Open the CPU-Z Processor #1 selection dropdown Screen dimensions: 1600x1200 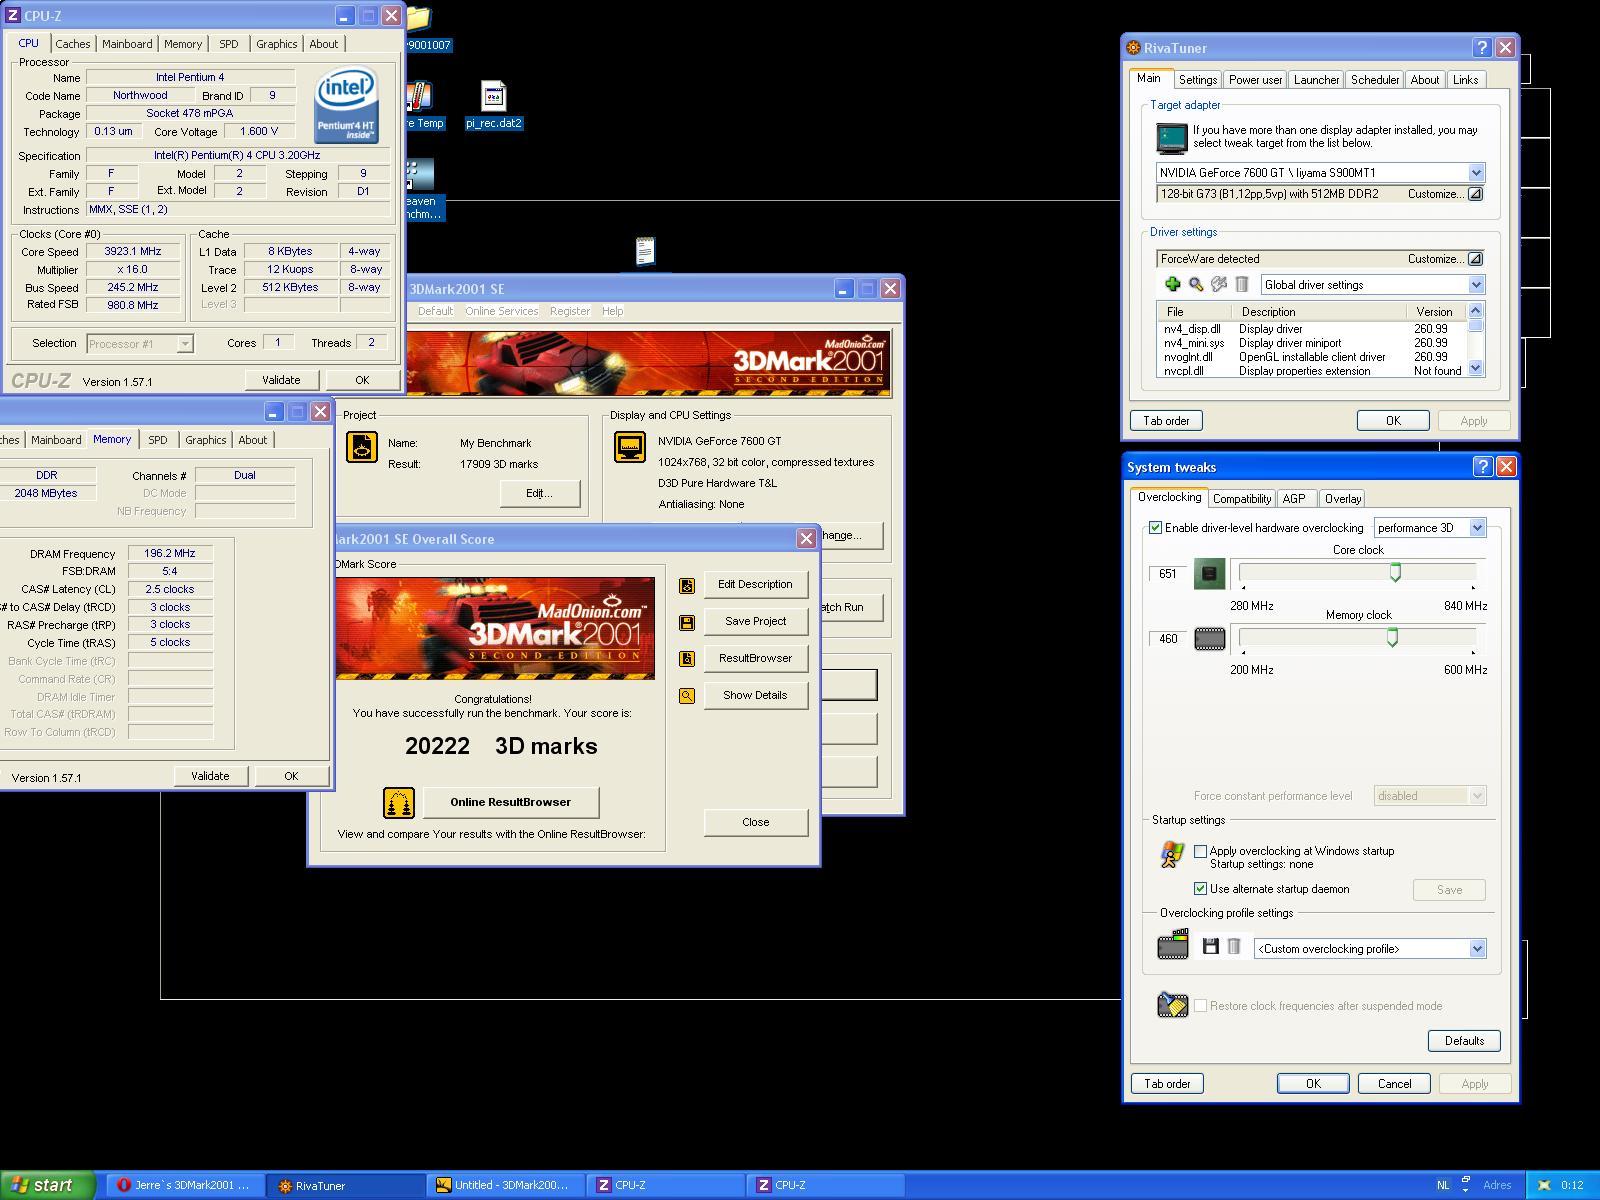184,344
